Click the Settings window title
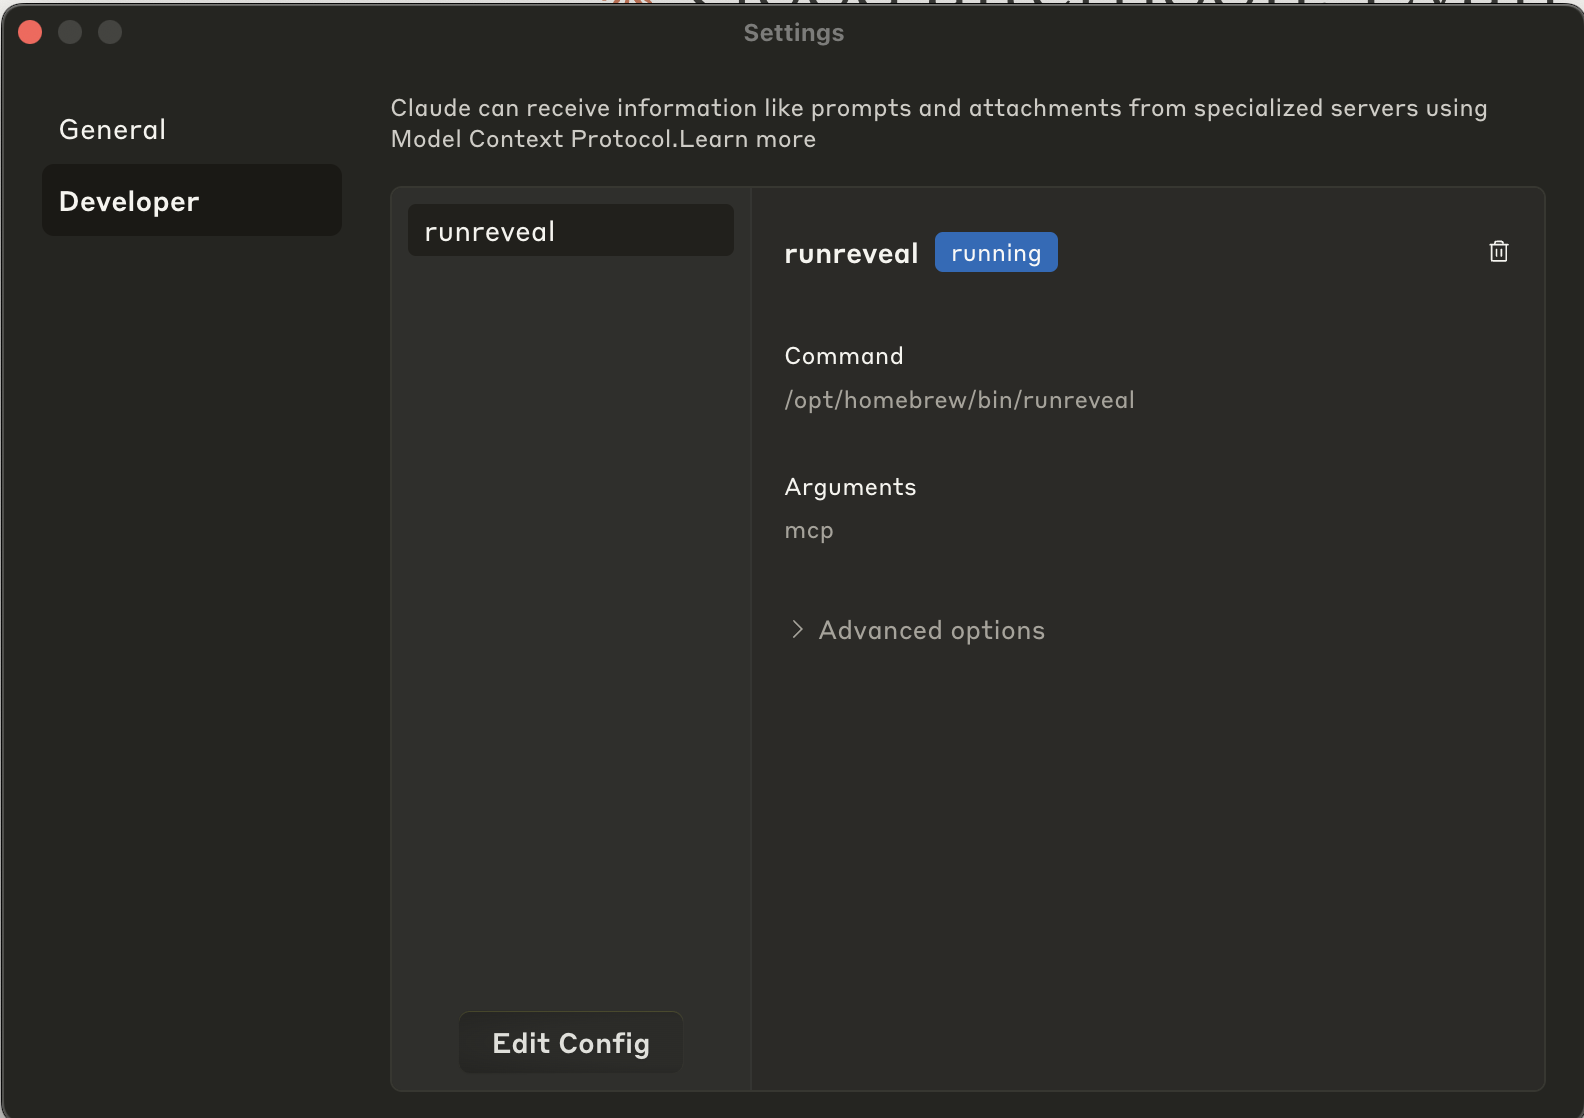 pyautogui.click(x=793, y=33)
